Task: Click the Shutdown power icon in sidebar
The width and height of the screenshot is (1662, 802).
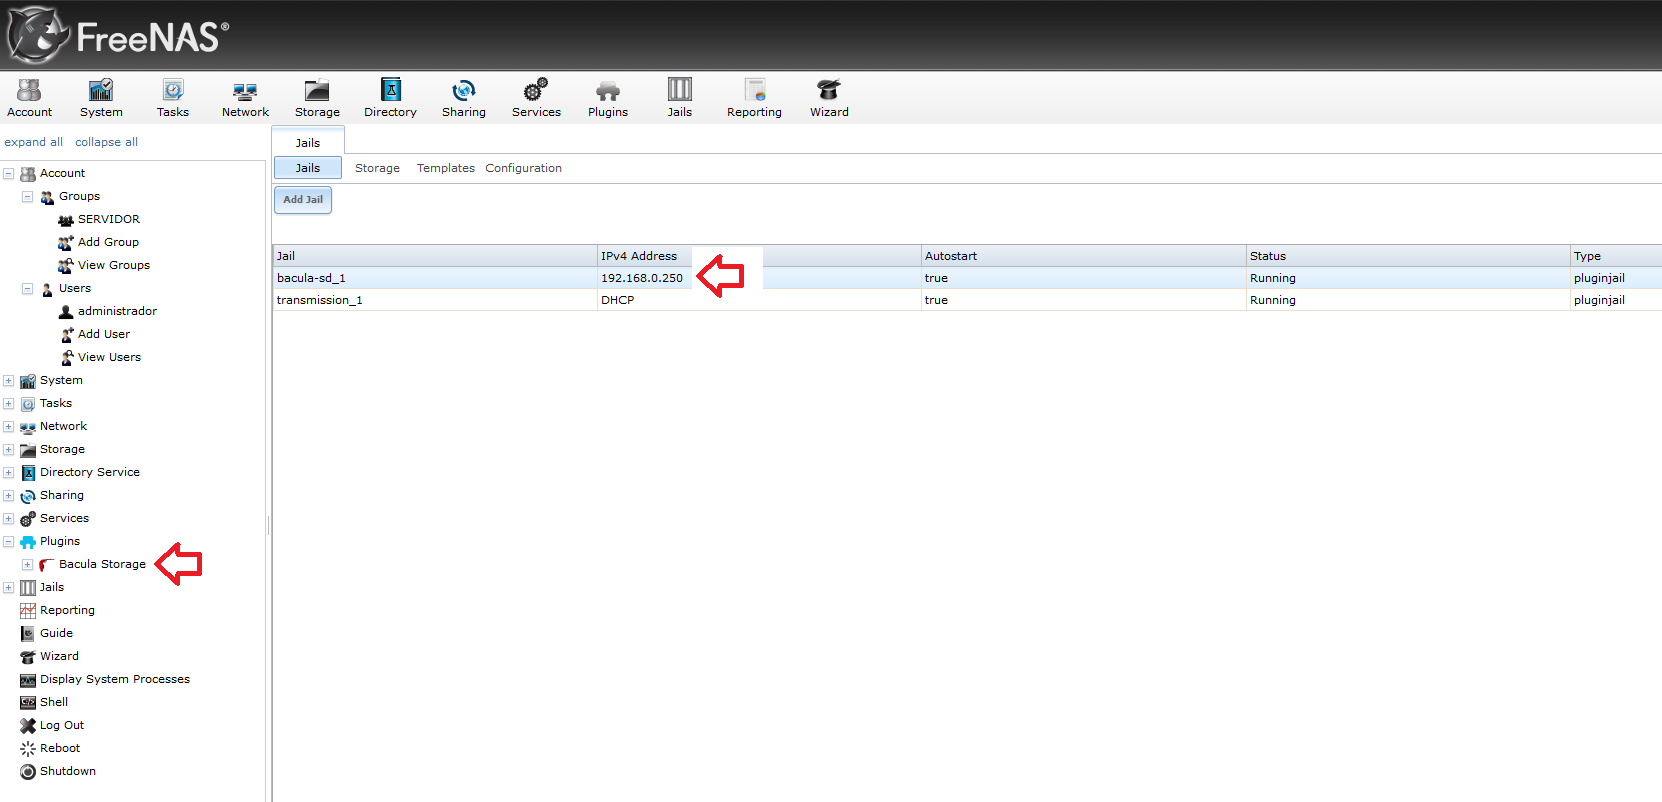Action: pos(28,772)
